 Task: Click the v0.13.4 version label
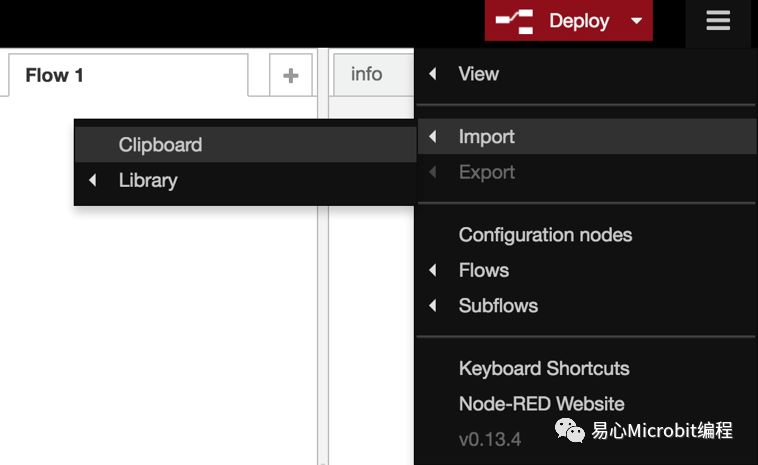(490, 439)
